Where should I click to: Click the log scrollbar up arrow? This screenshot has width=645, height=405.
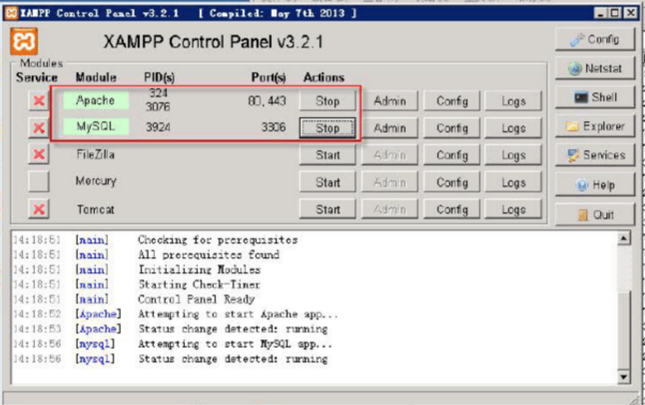624,238
